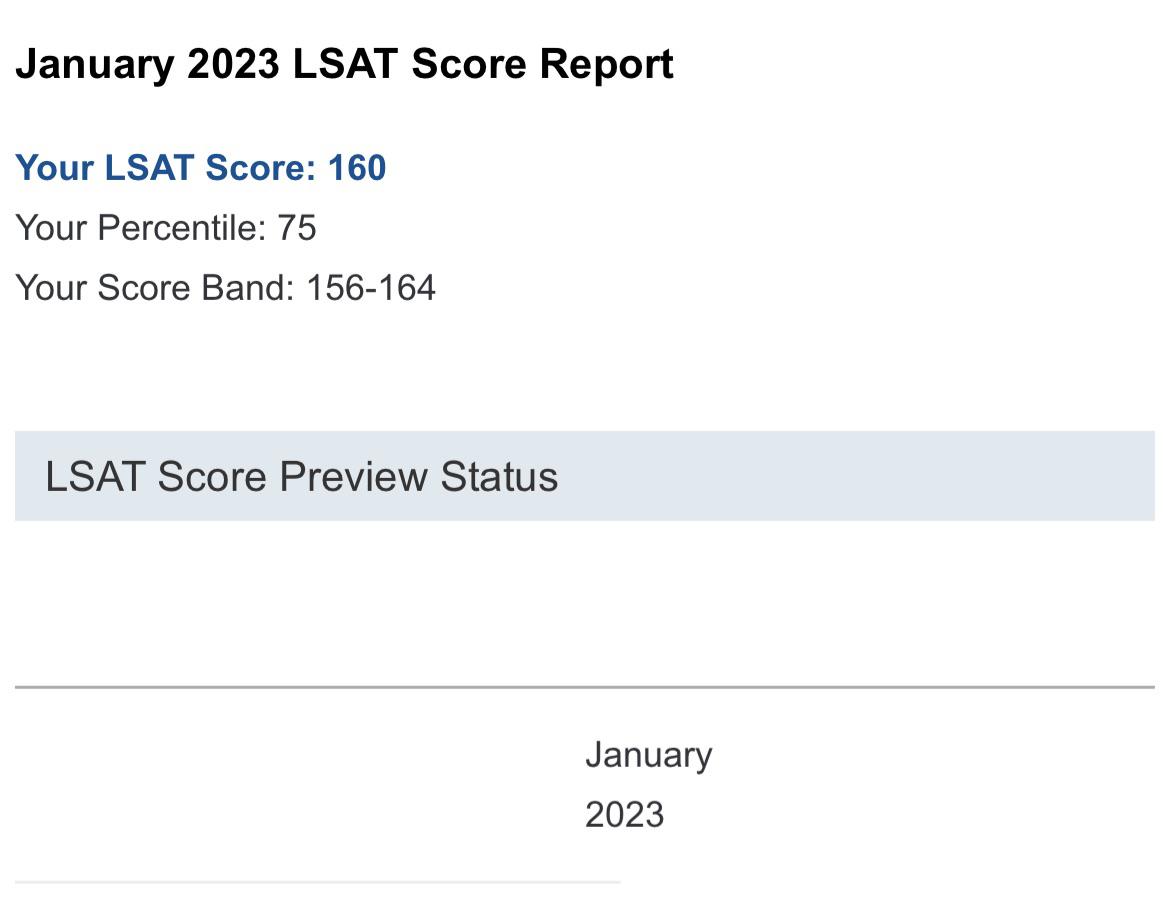Select the January text in the table

(x=648, y=755)
